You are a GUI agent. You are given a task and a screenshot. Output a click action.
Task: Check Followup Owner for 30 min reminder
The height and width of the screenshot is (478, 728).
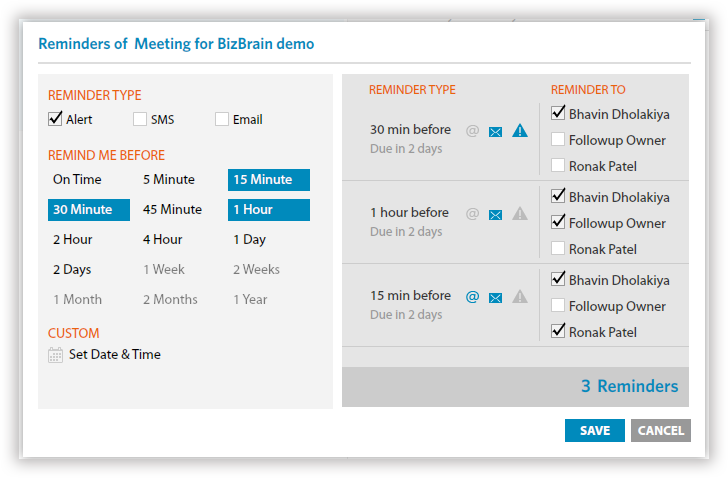click(558, 140)
